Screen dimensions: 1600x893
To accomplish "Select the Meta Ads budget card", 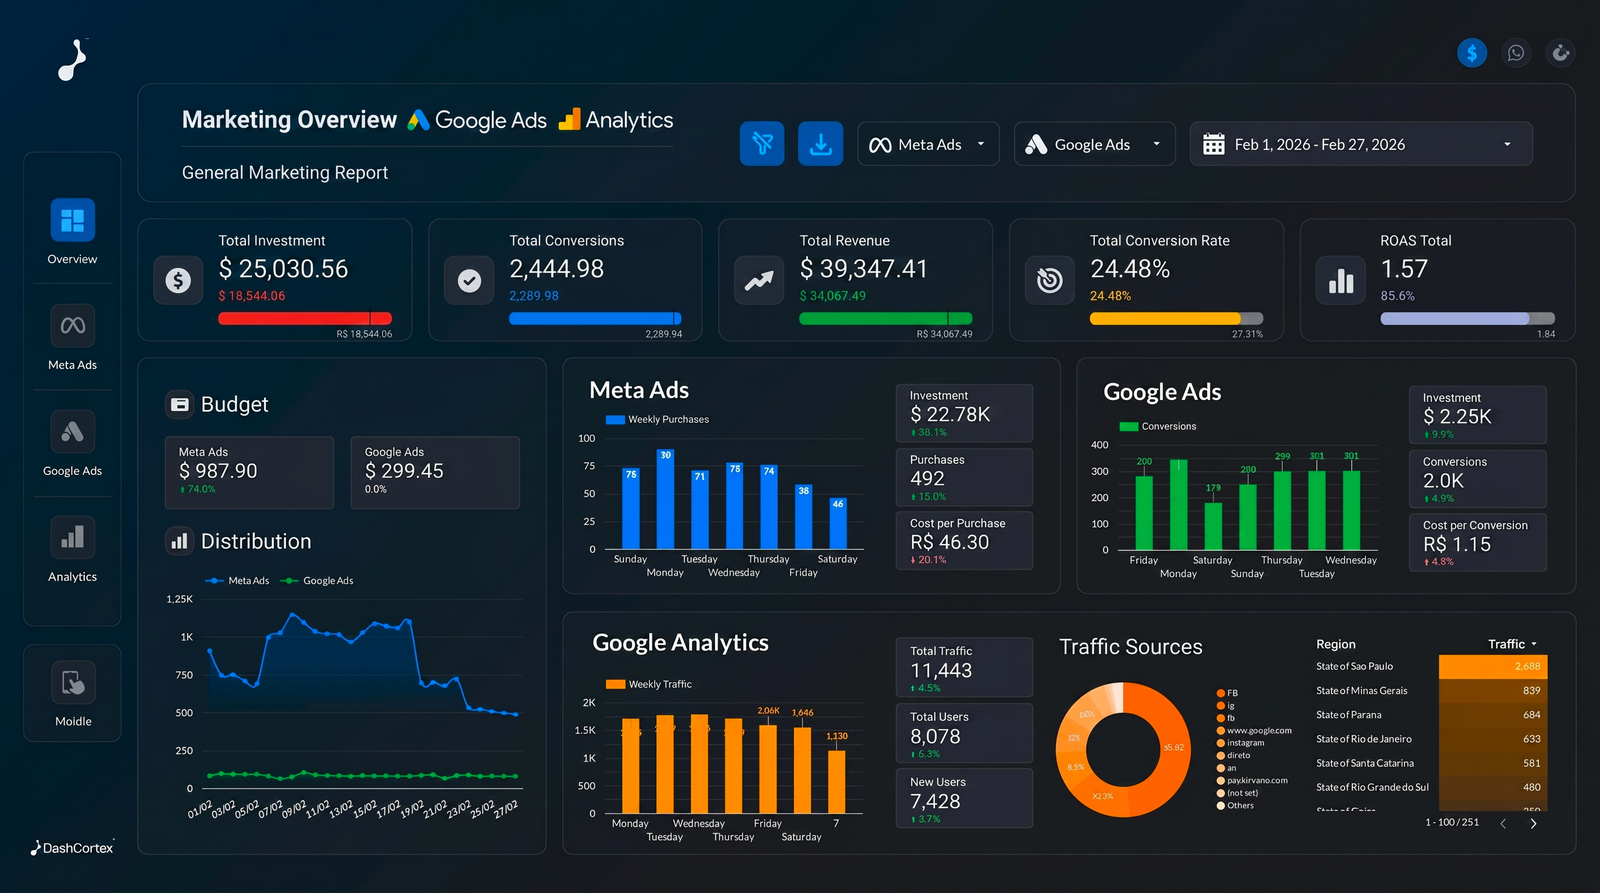I will [x=249, y=472].
